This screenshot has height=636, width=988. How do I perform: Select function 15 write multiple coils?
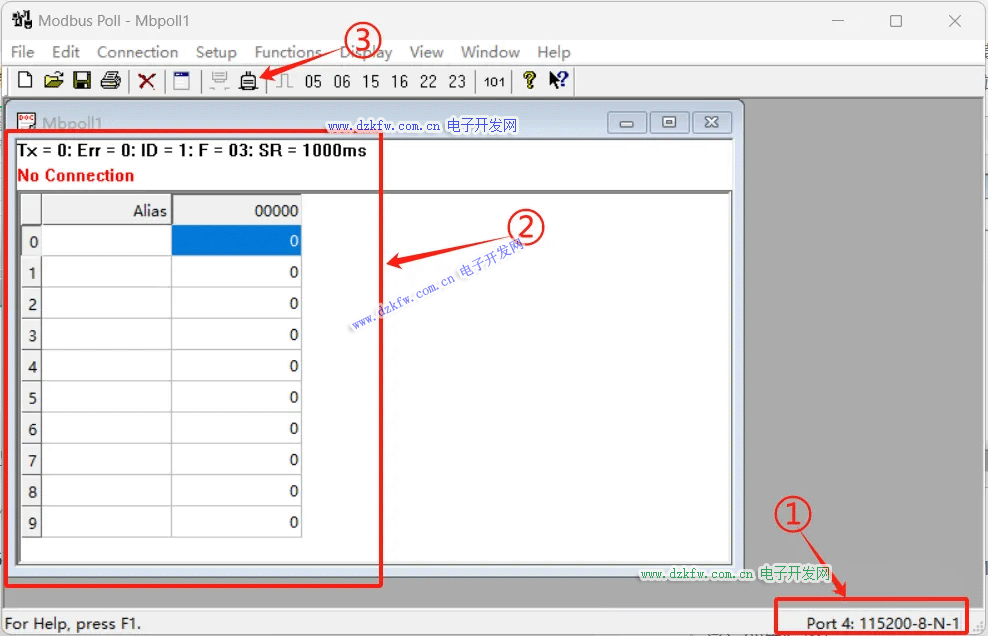(370, 81)
